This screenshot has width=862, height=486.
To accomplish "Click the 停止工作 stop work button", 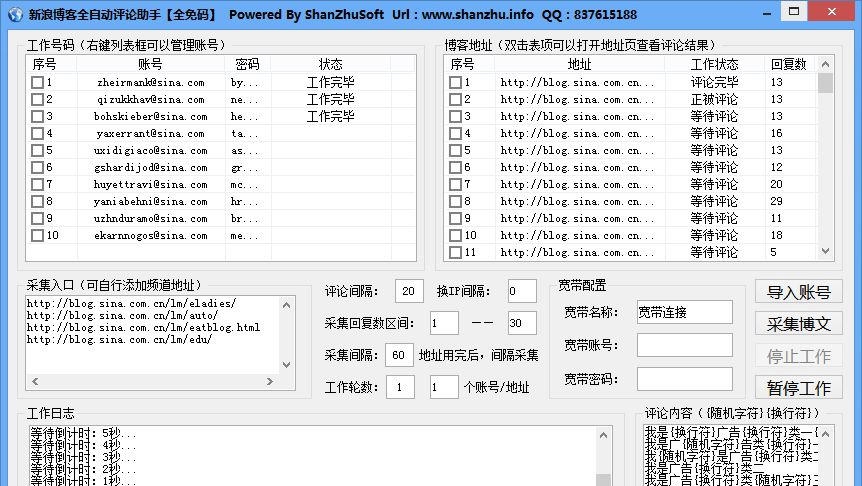I will tap(798, 356).
